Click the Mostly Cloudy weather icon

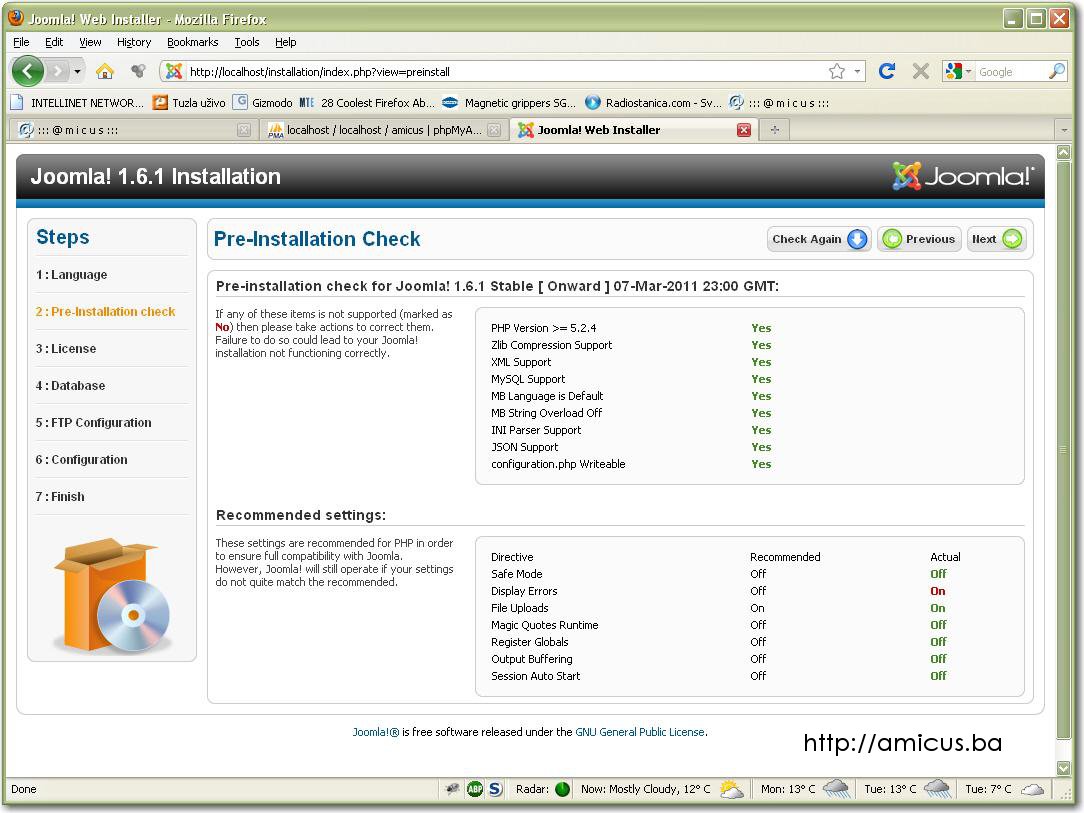731,789
